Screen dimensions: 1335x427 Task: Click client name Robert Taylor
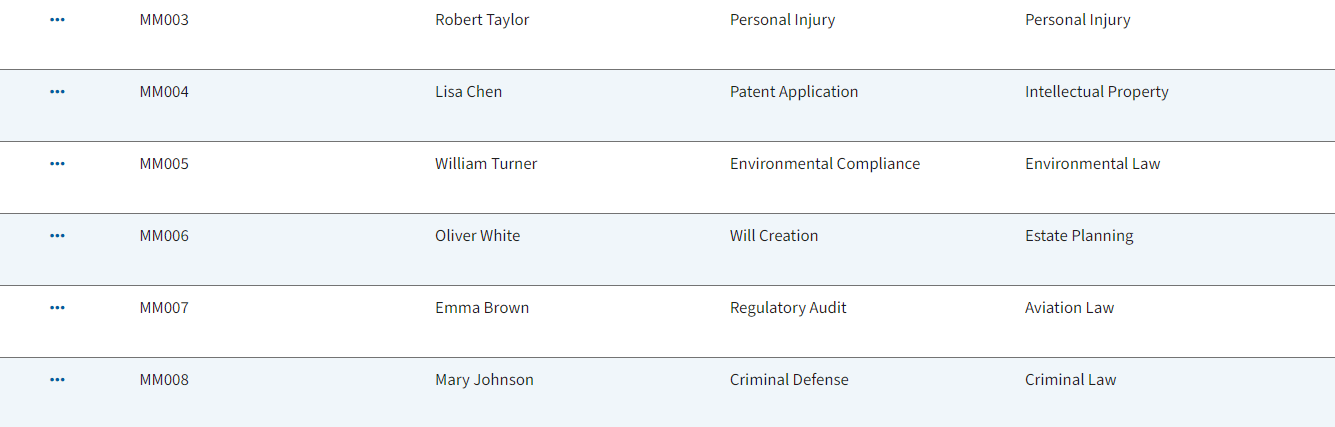482,20
